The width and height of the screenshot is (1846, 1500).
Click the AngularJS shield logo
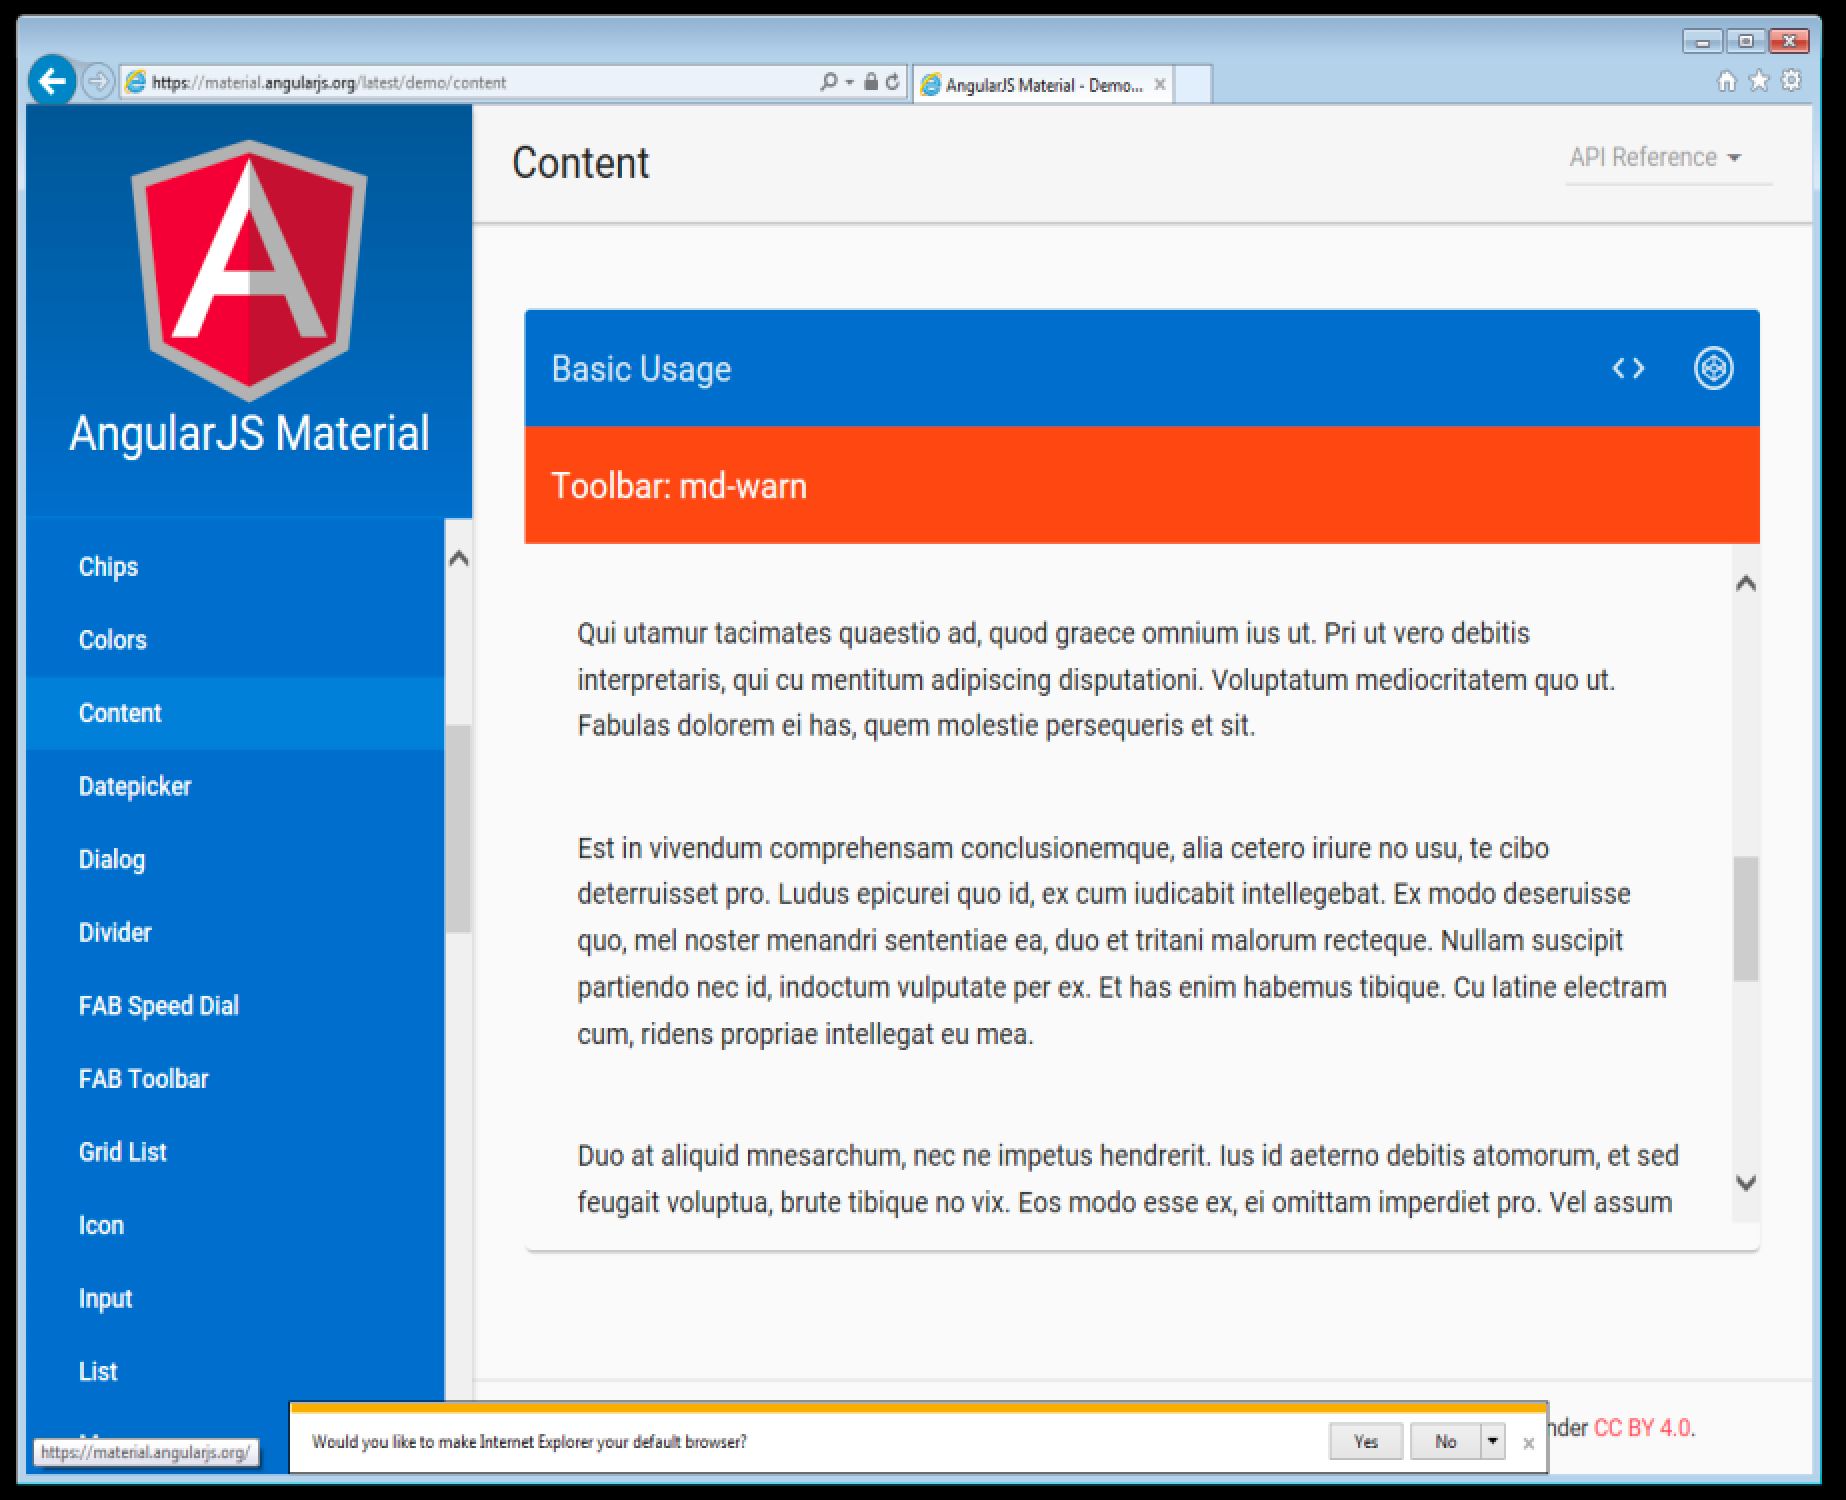pyautogui.click(x=249, y=270)
